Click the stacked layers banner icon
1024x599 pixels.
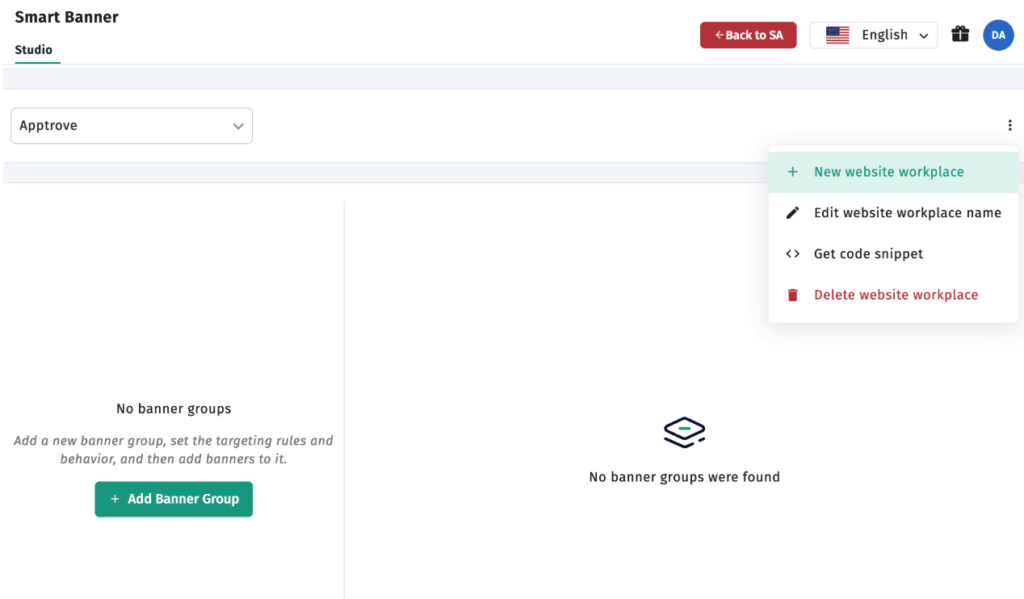coord(684,432)
